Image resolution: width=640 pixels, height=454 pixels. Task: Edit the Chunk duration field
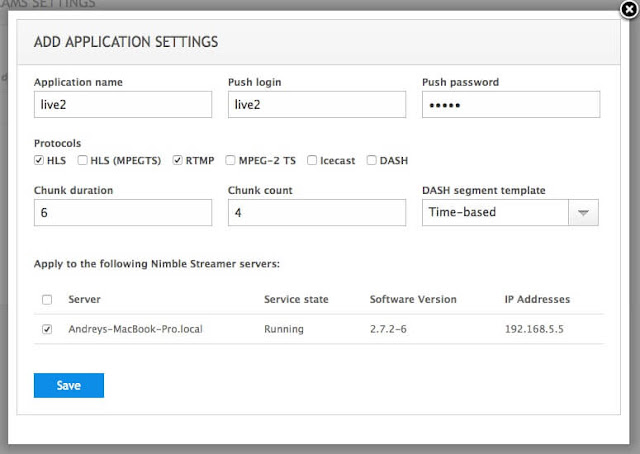coord(123,212)
